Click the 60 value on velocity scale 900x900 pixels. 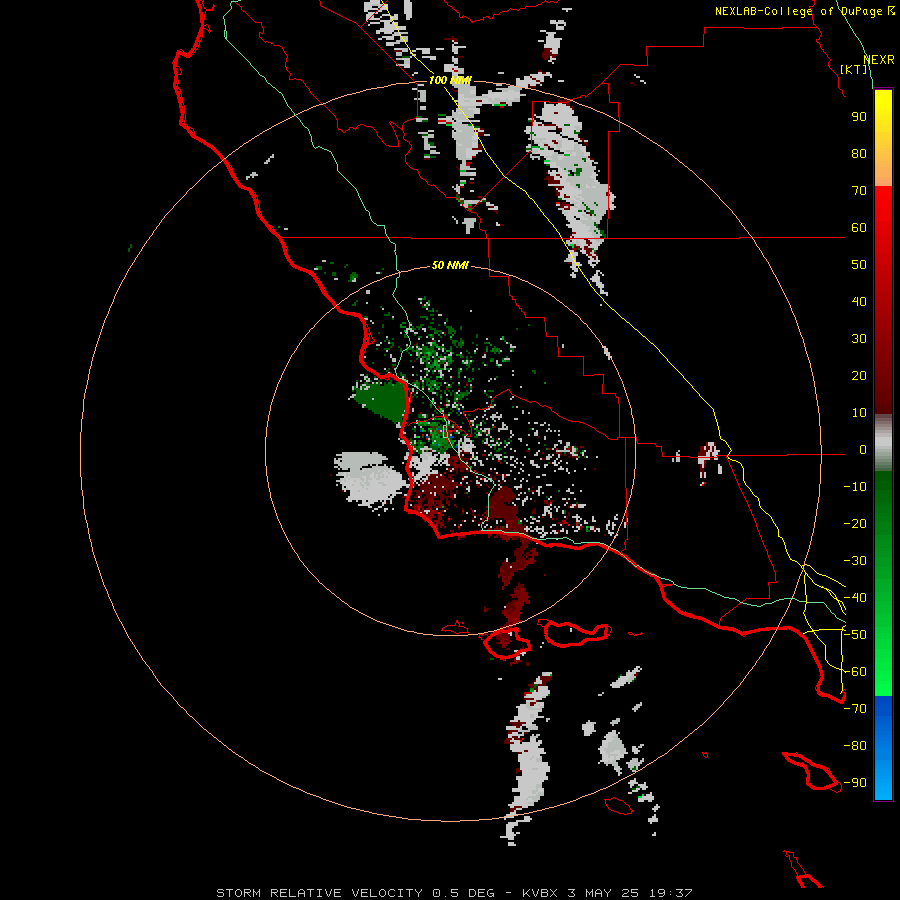coord(859,227)
